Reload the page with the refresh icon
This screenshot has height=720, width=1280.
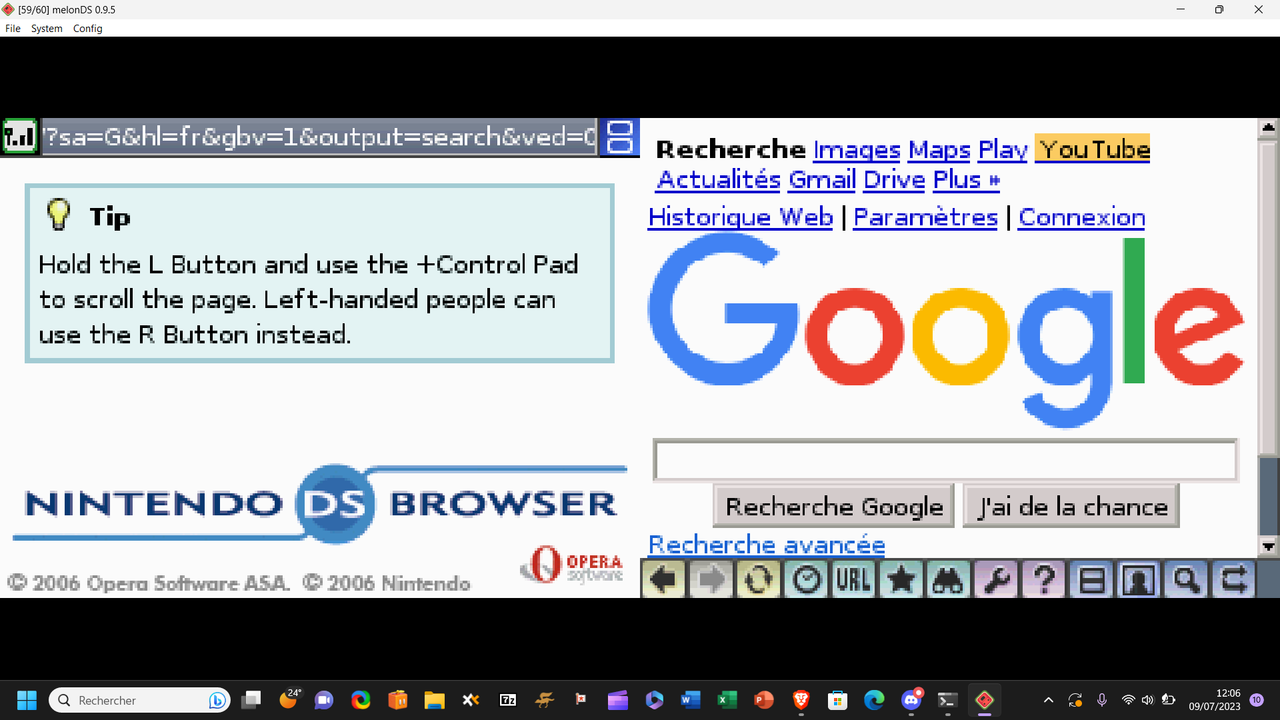pyautogui.click(x=758, y=579)
